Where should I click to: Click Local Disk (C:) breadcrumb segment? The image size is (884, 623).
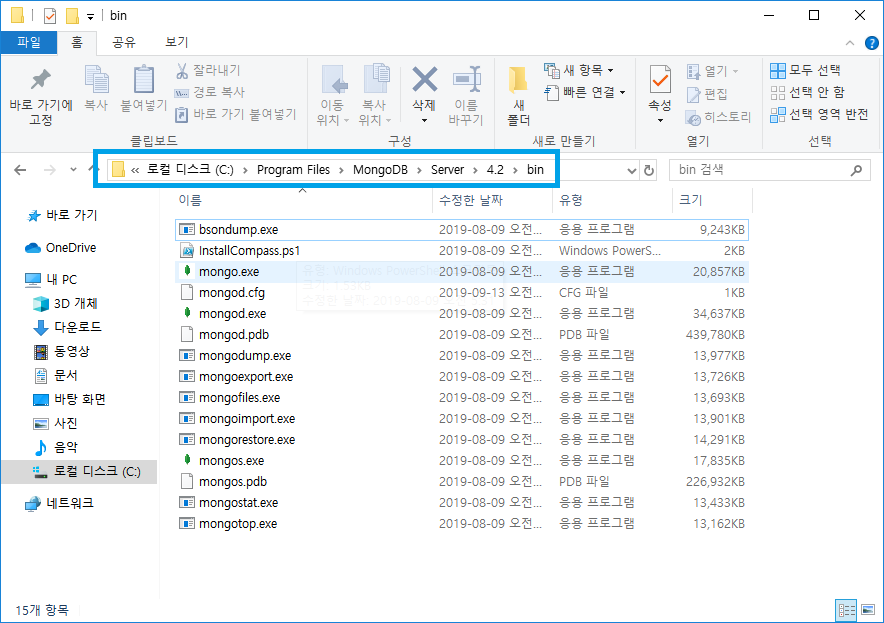(x=190, y=170)
